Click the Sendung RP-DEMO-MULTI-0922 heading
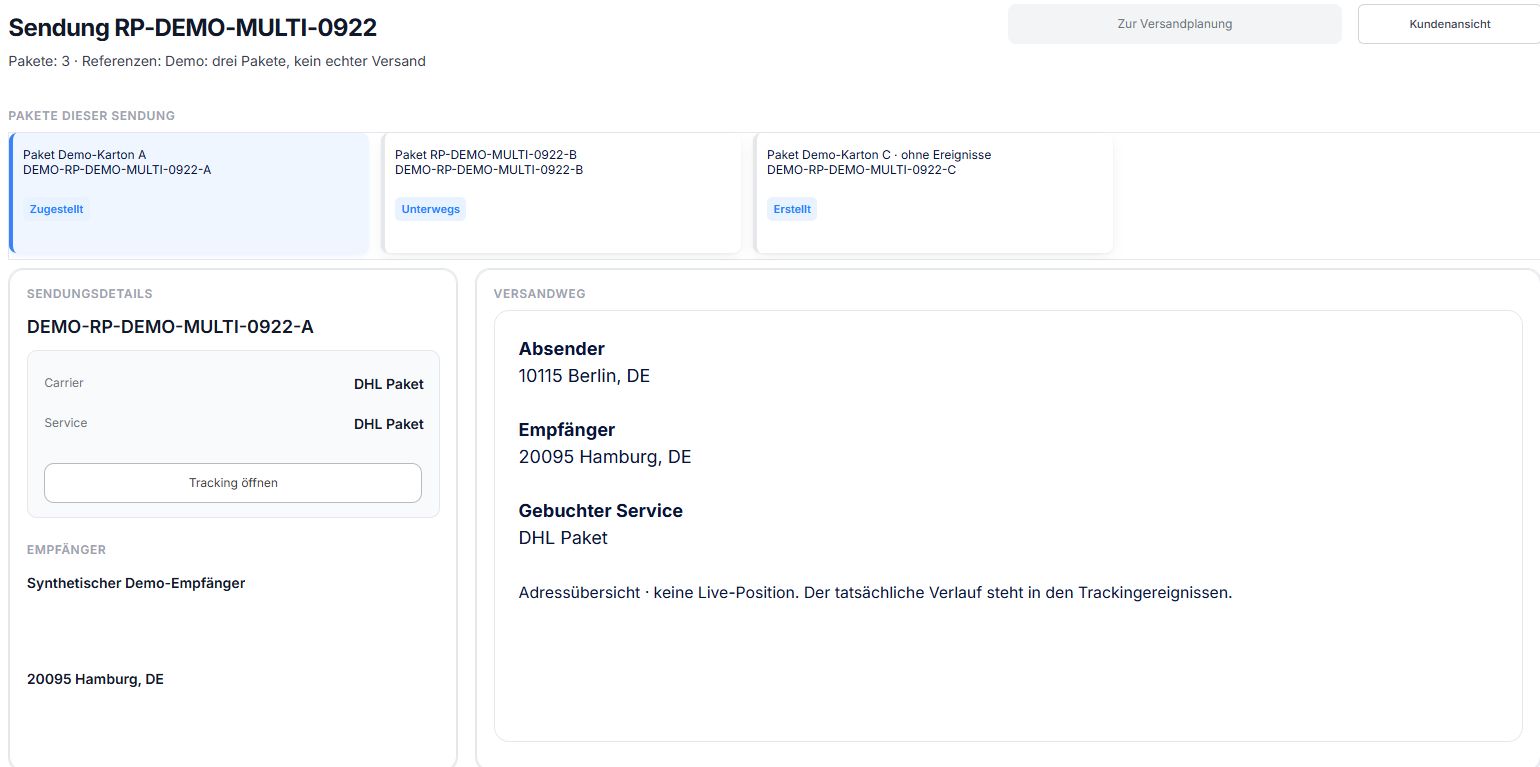 tap(193, 27)
